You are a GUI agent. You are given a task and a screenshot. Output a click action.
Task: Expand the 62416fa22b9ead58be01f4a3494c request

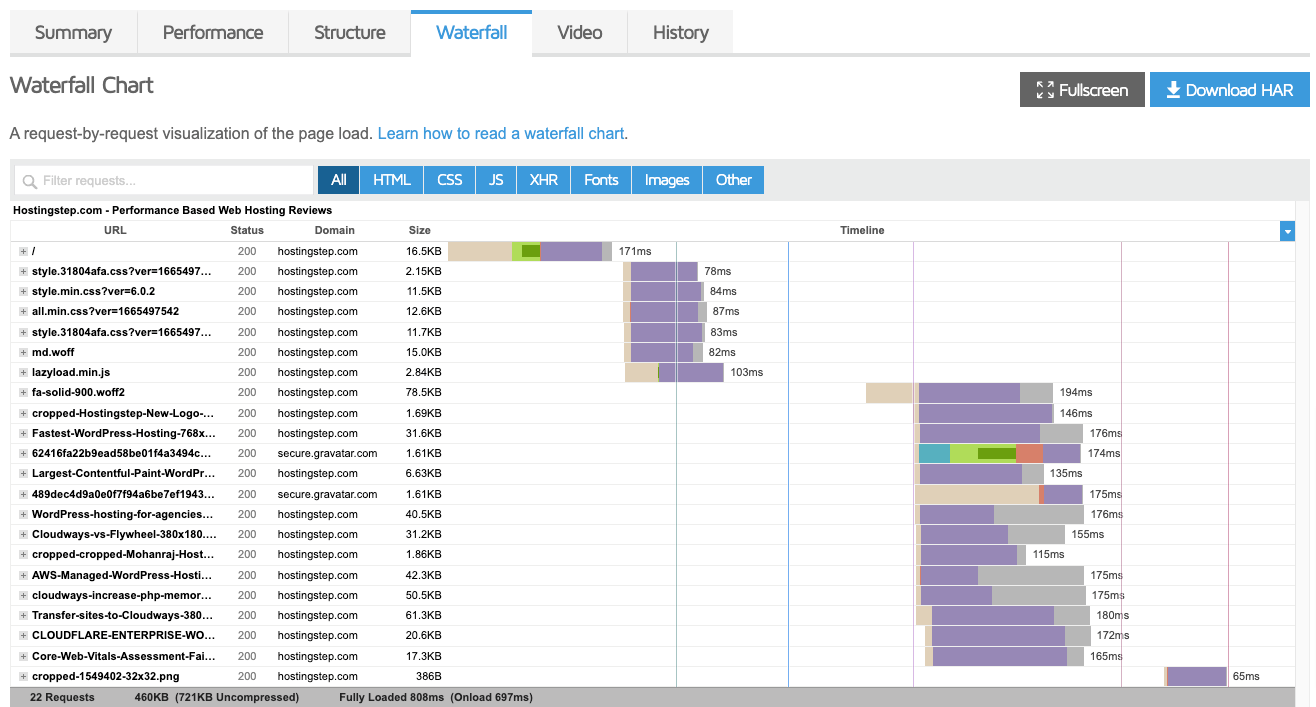coord(23,453)
